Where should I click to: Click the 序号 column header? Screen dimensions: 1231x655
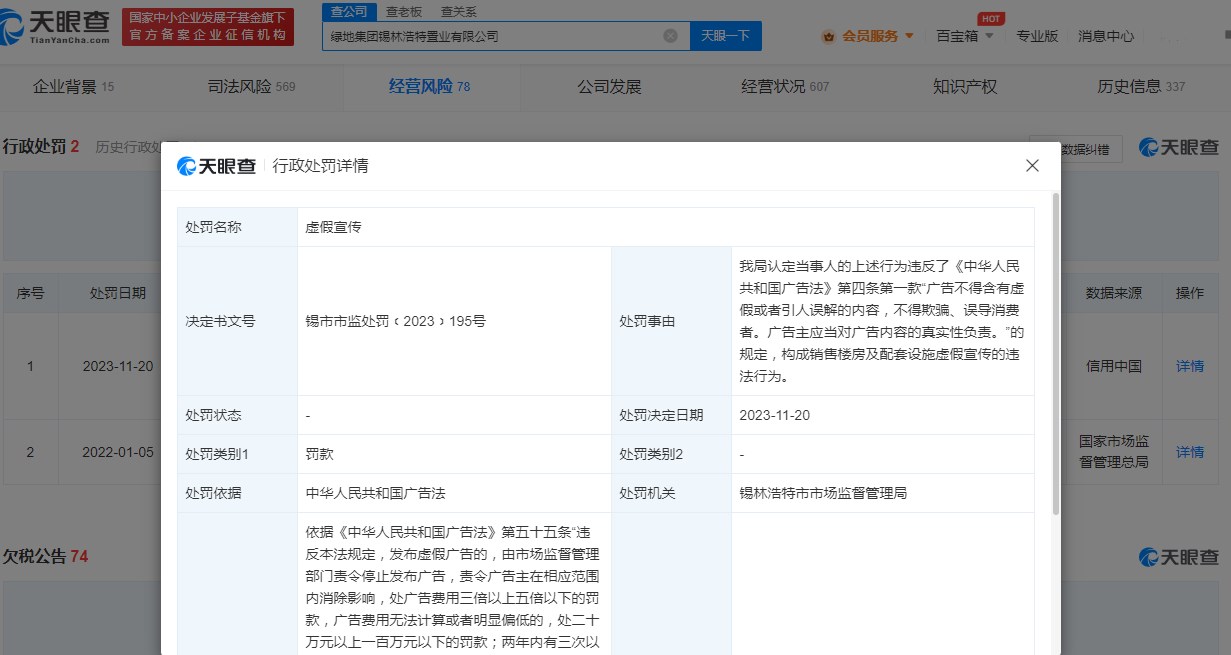[x=30, y=293]
